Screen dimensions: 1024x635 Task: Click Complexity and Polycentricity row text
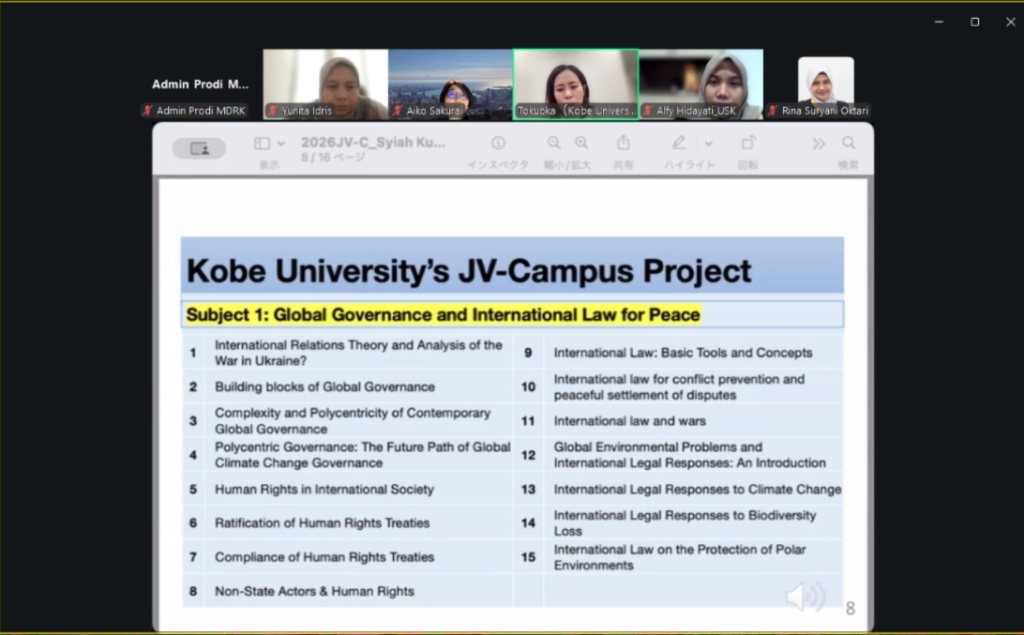click(x=353, y=421)
